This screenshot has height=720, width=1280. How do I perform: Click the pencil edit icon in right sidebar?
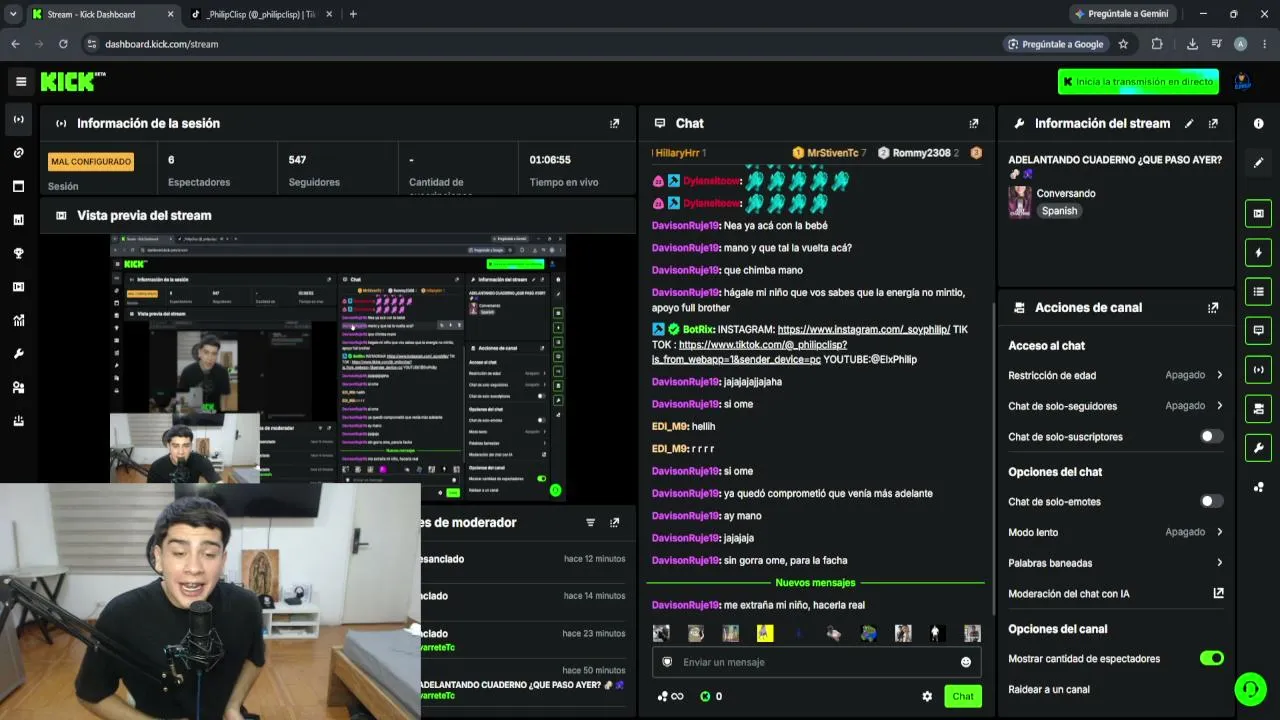(x=1258, y=162)
